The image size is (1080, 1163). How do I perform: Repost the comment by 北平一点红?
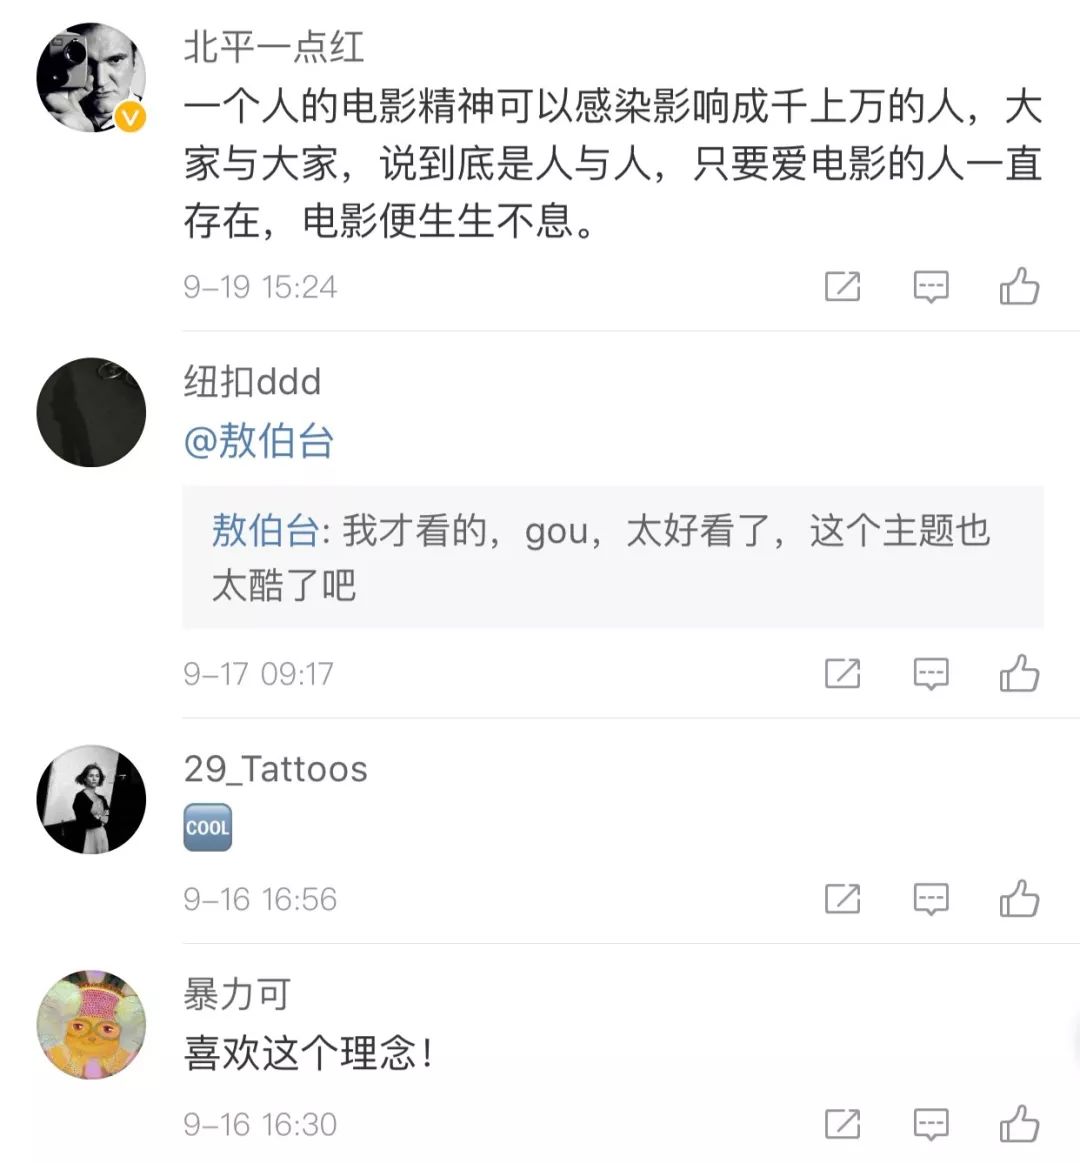tap(842, 287)
